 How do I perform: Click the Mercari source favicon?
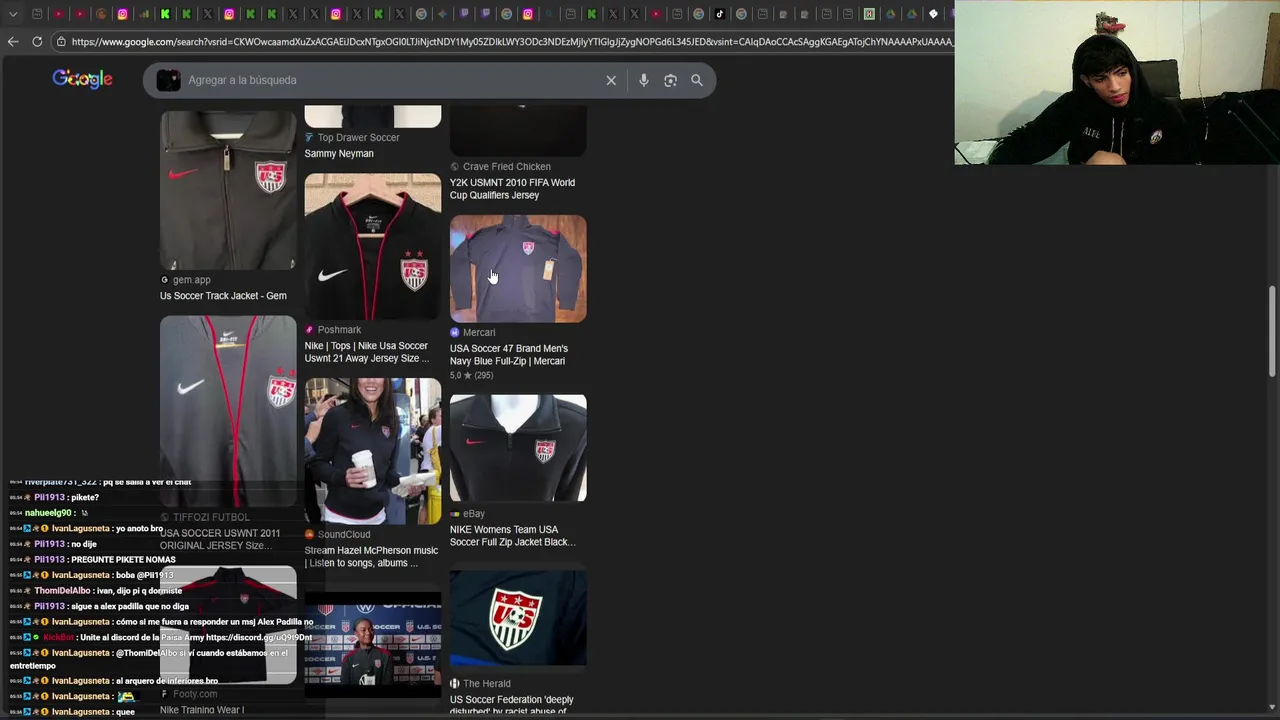click(x=454, y=332)
